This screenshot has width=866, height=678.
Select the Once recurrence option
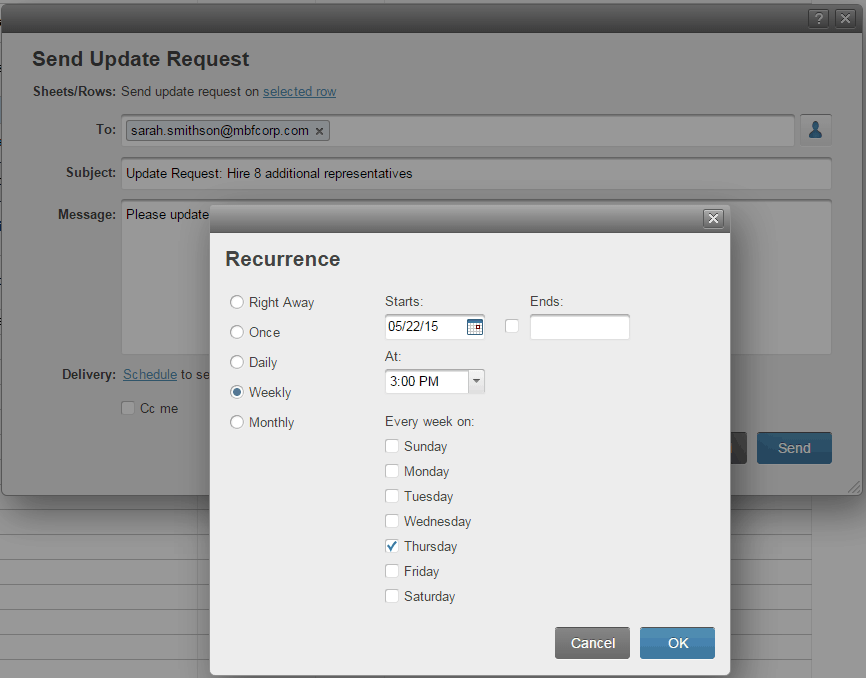click(237, 332)
